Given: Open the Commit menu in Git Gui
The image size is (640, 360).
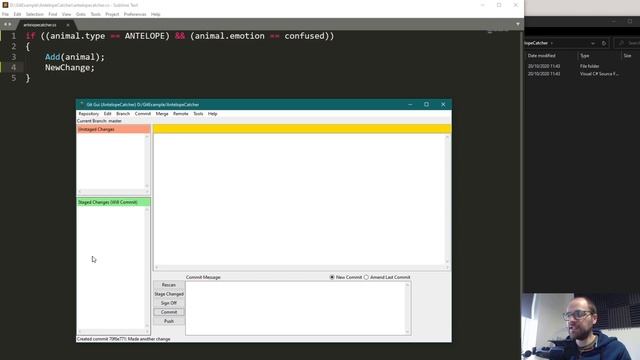Looking at the screenshot, I should (143, 114).
